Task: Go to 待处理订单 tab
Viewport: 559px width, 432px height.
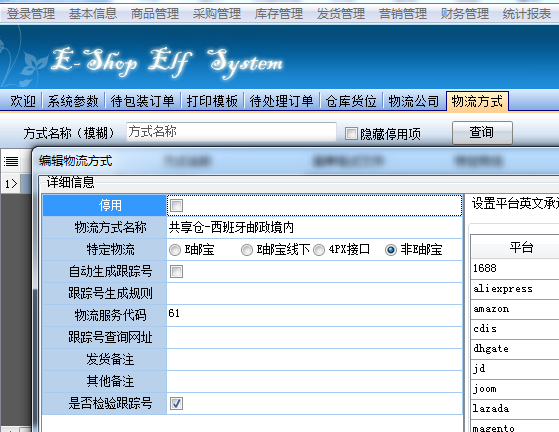Action: [x=281, y=101]
